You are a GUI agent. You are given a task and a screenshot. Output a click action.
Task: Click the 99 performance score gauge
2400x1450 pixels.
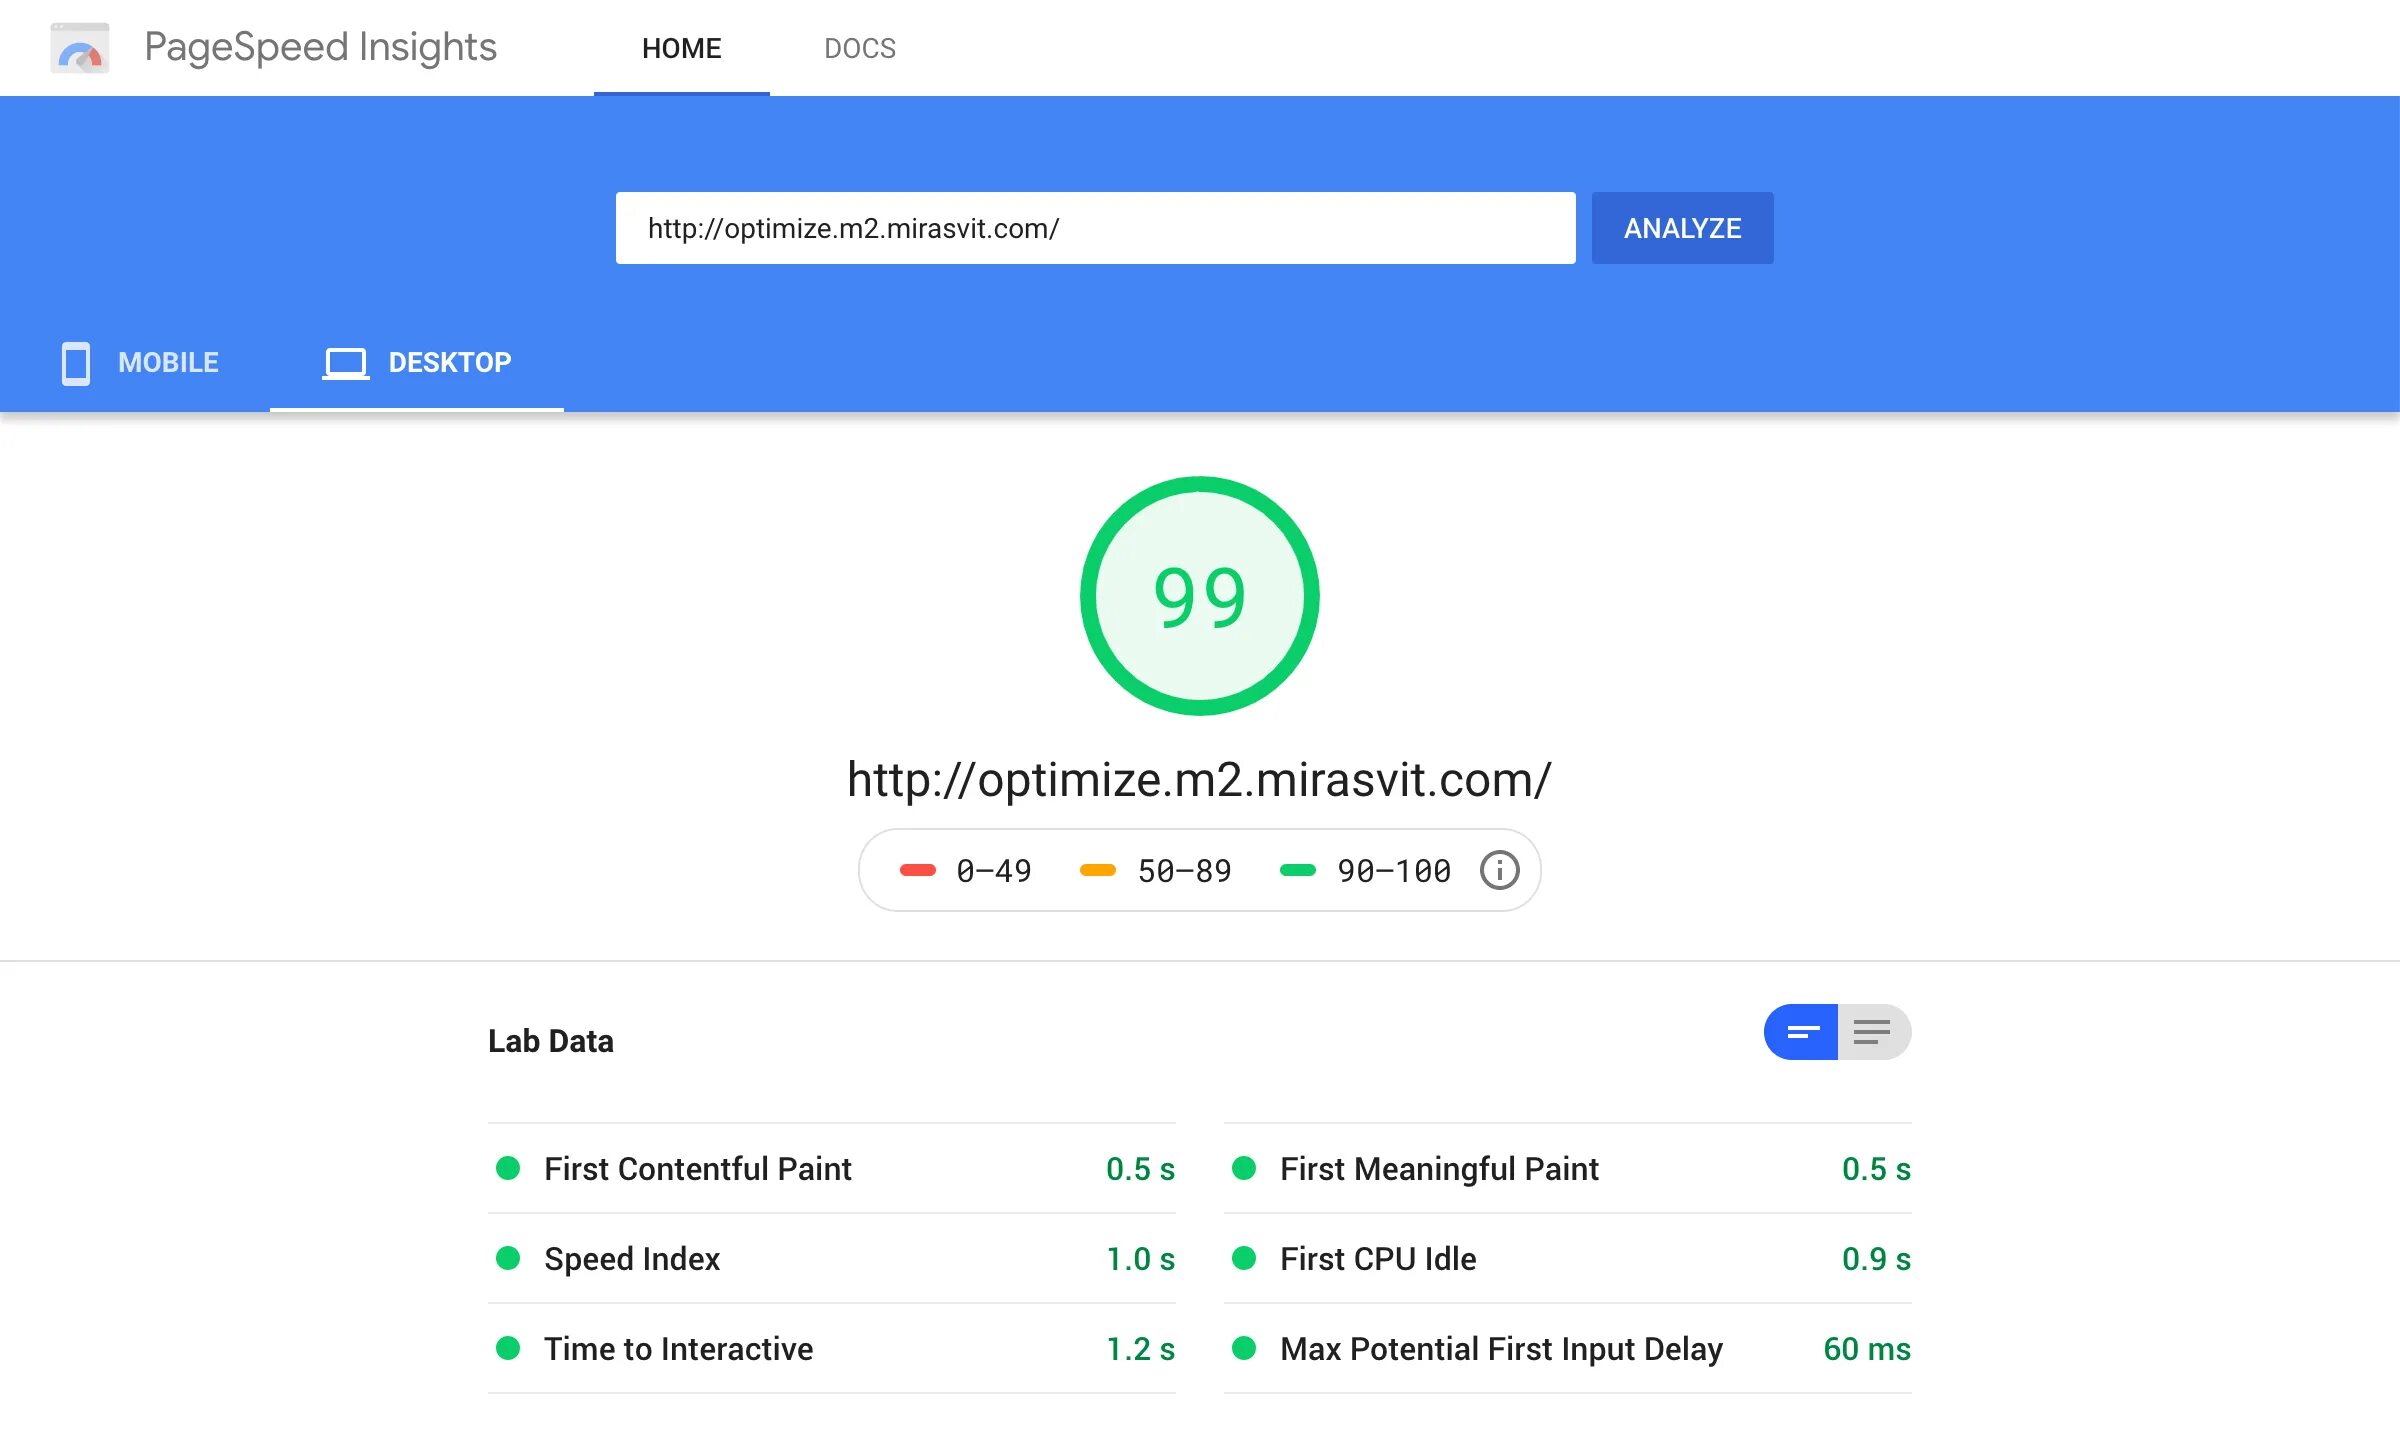pos(1199,596)
